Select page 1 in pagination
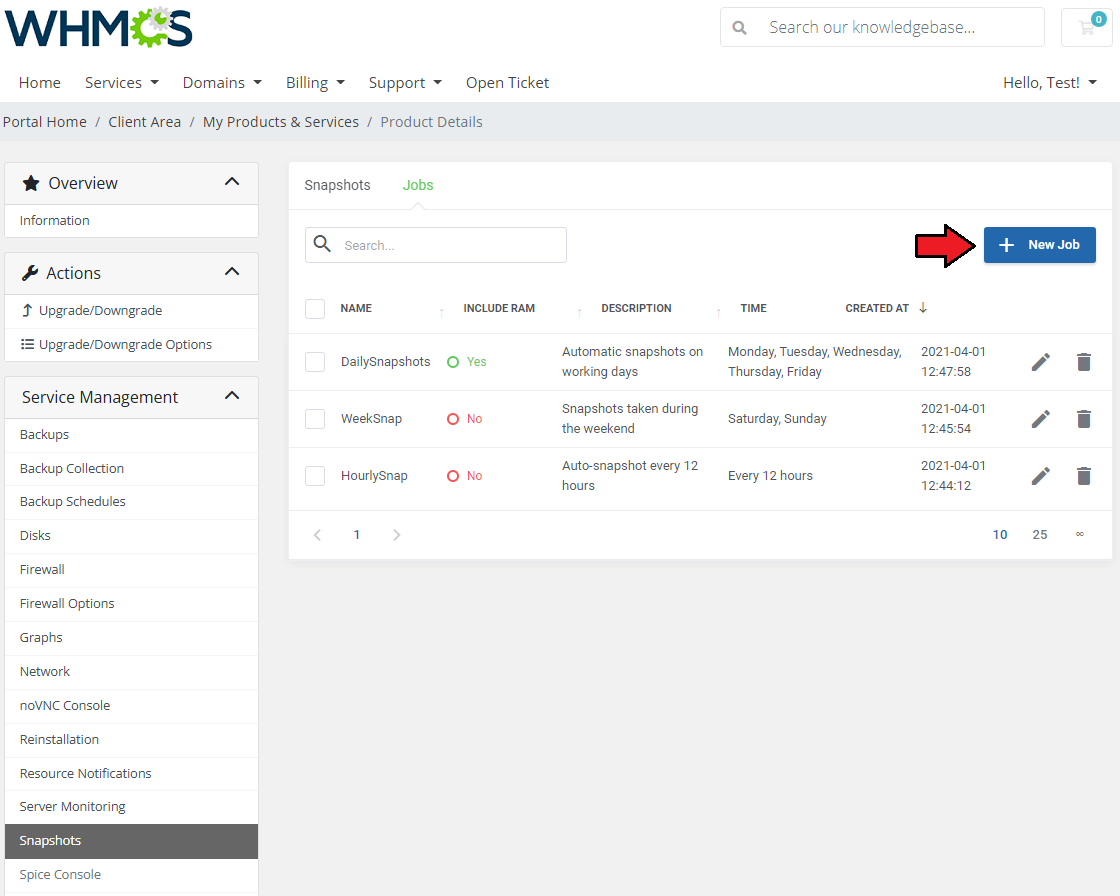The width and height of the screenshot is (1120, 896). coord(356,535)
